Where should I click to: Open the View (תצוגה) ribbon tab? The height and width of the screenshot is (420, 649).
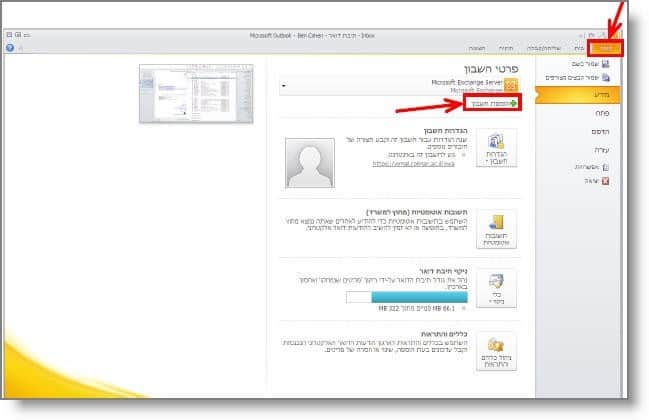pyautogui.click(x=477, y=49)
